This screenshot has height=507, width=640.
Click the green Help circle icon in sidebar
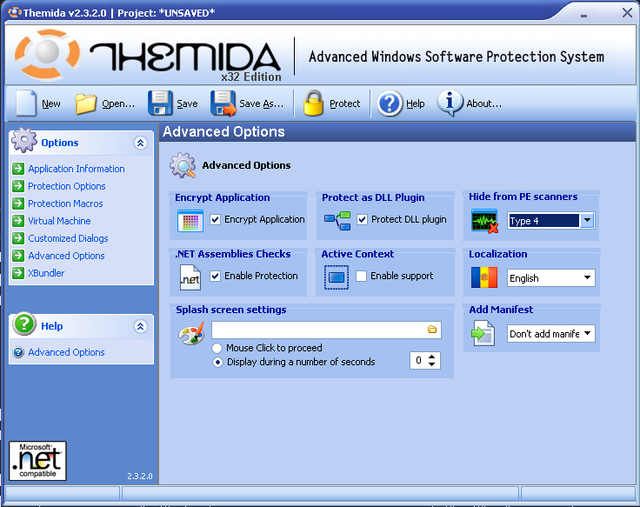click(x=24, y=324)
